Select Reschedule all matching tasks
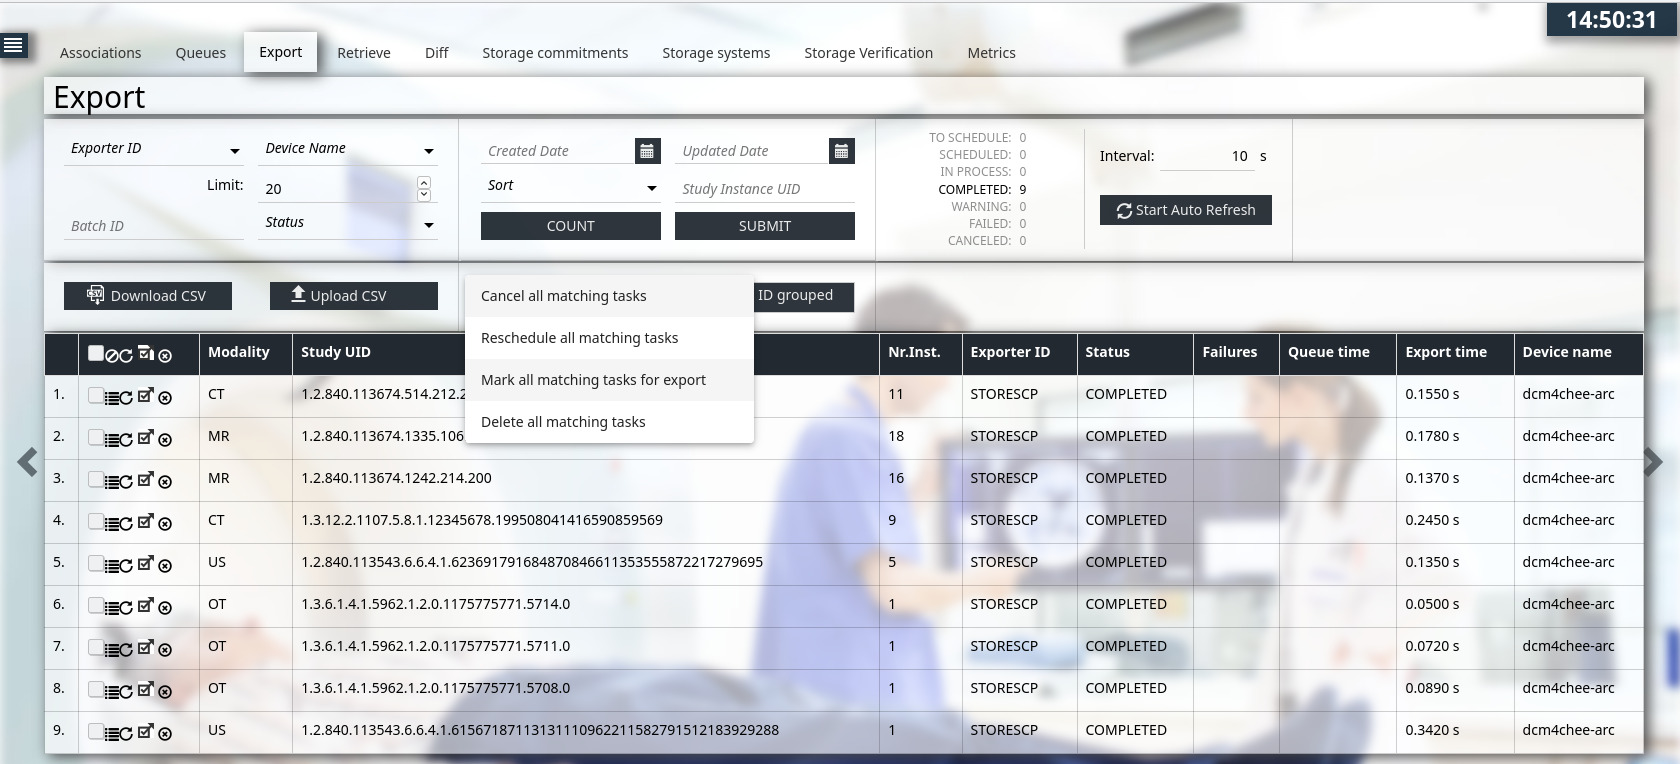This screenshot has height=764, width=1680. click(x=609, y=338)
